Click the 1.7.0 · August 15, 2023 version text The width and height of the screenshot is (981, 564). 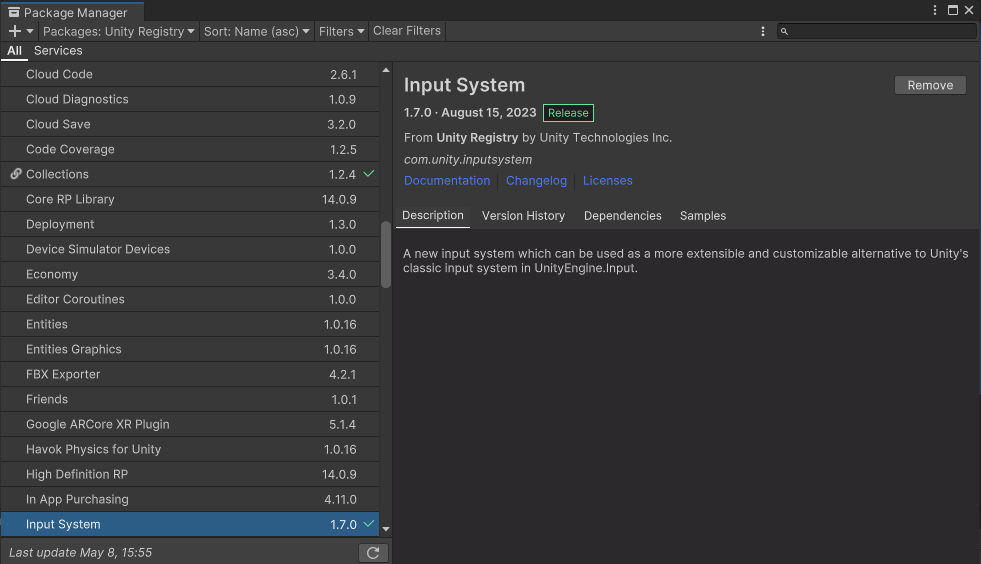[470, 113]
